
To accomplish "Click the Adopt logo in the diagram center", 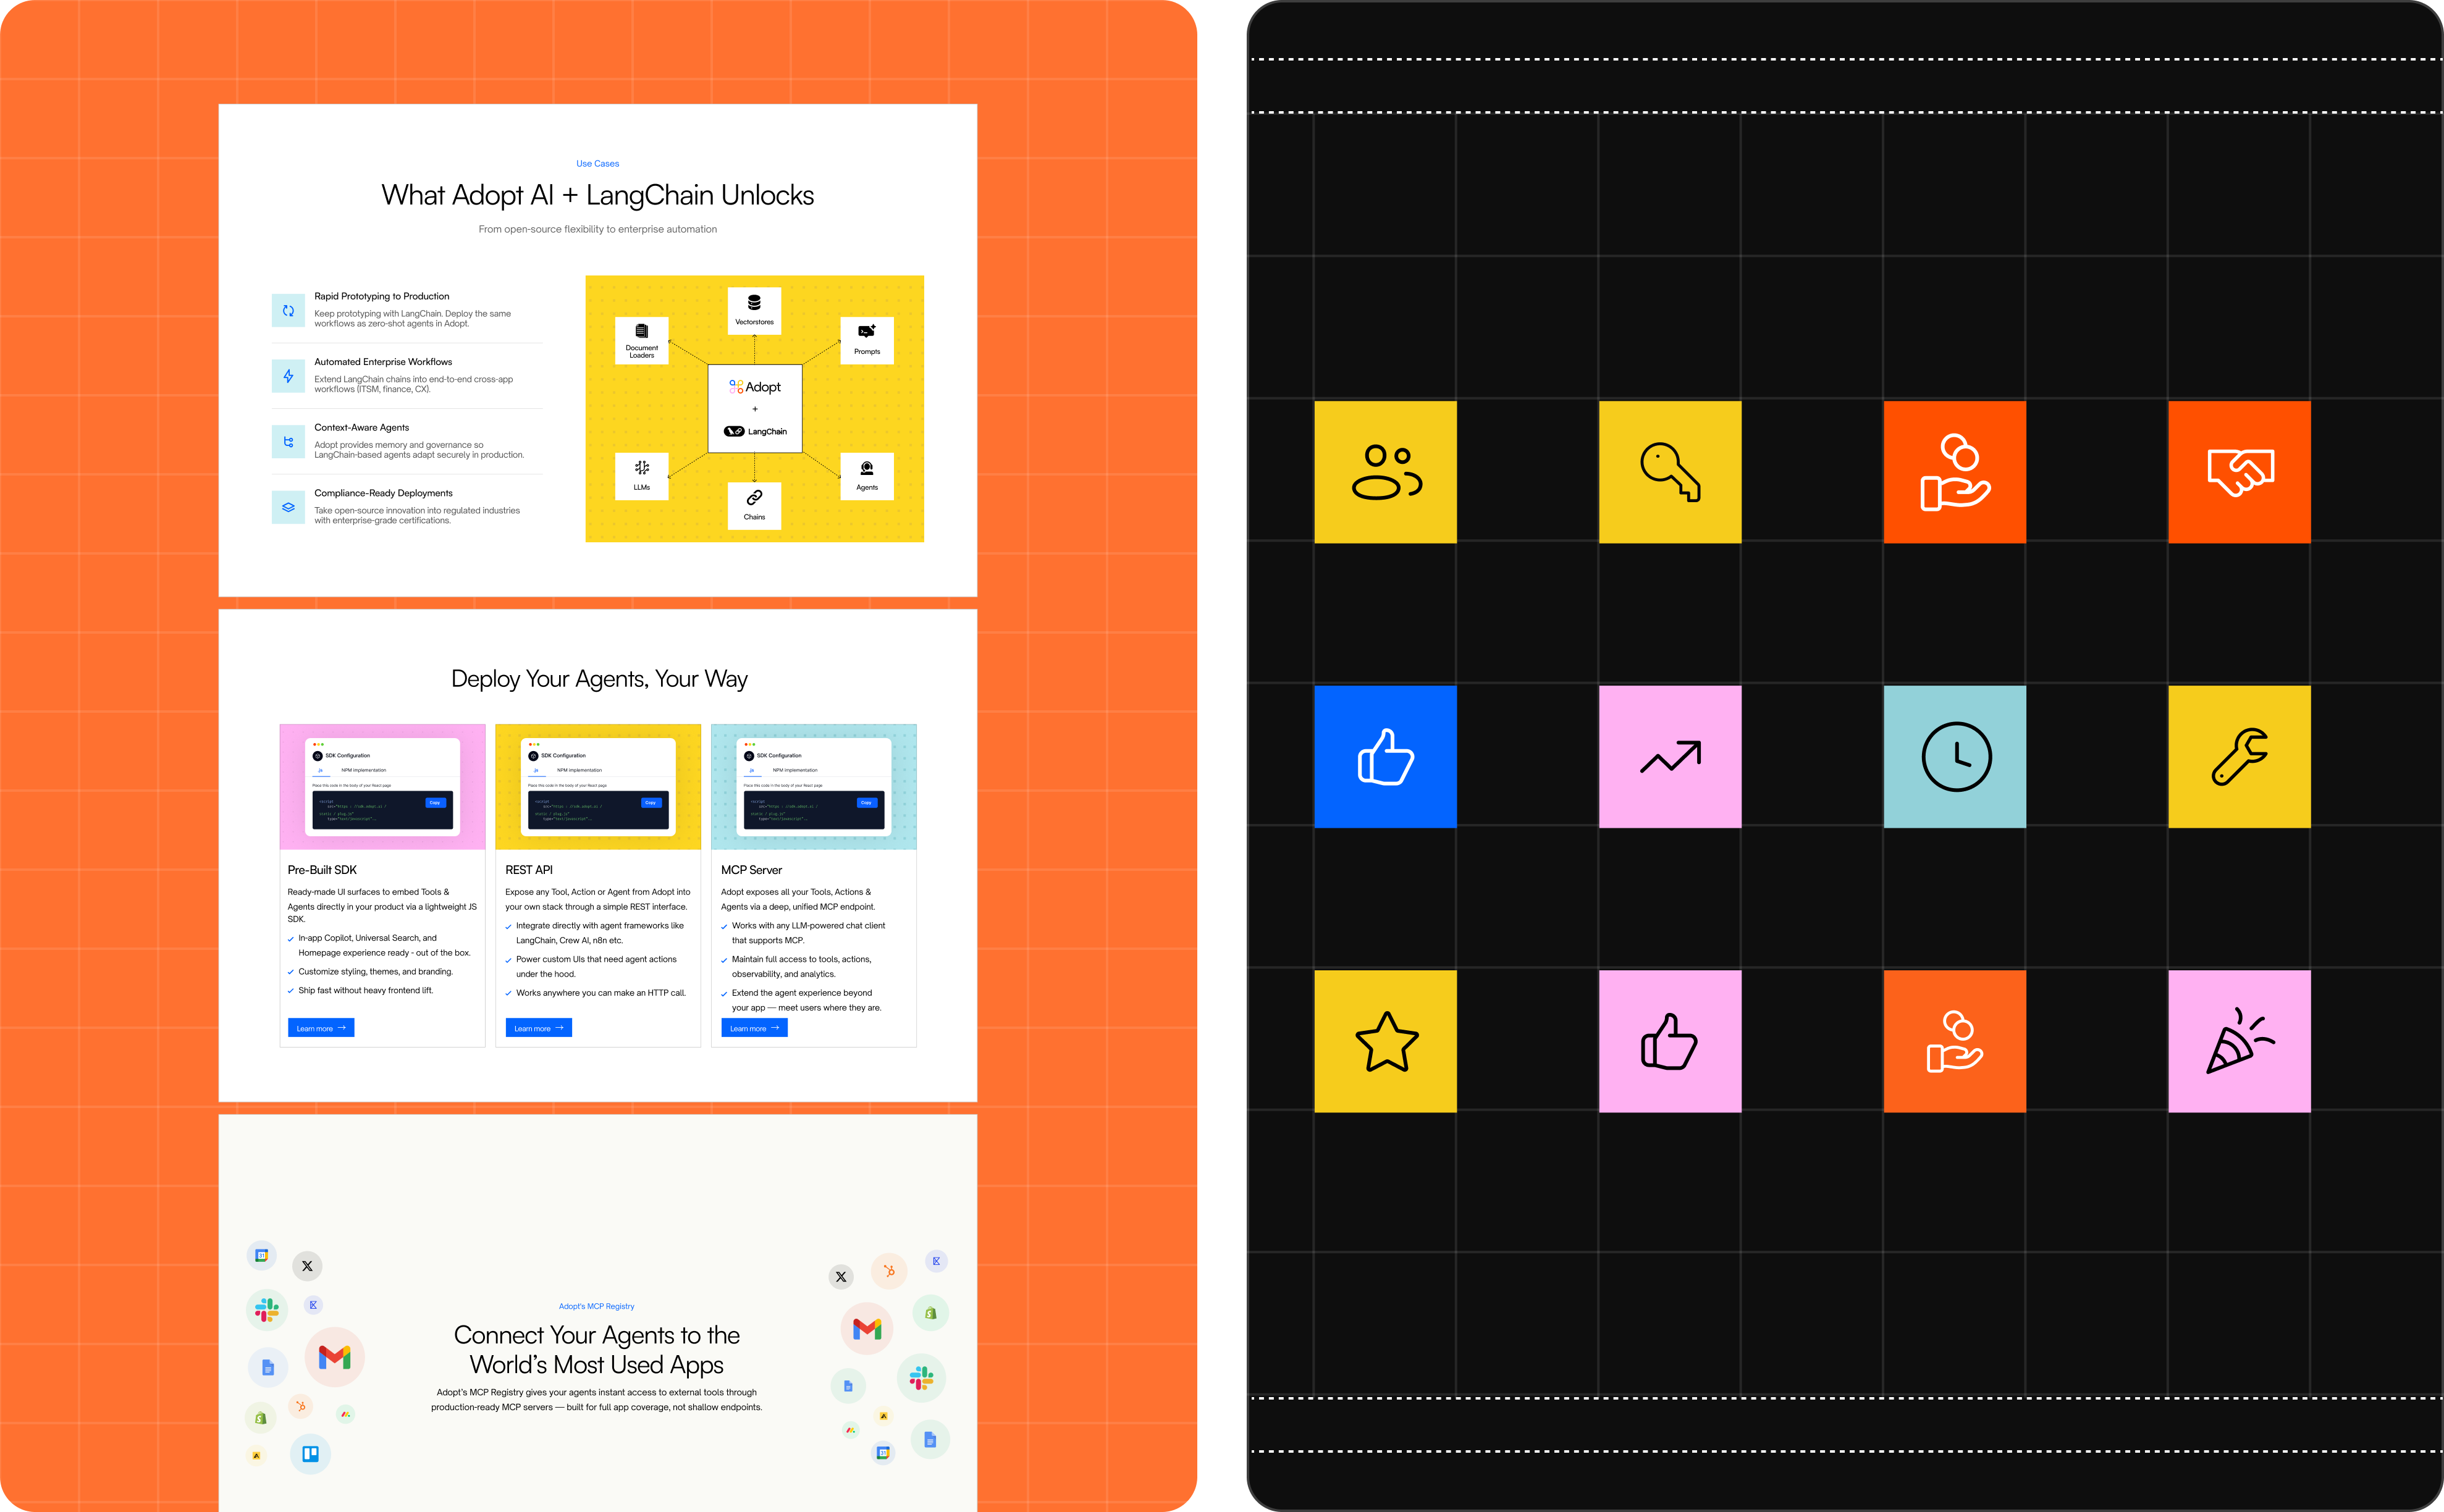I will (755, 387).
